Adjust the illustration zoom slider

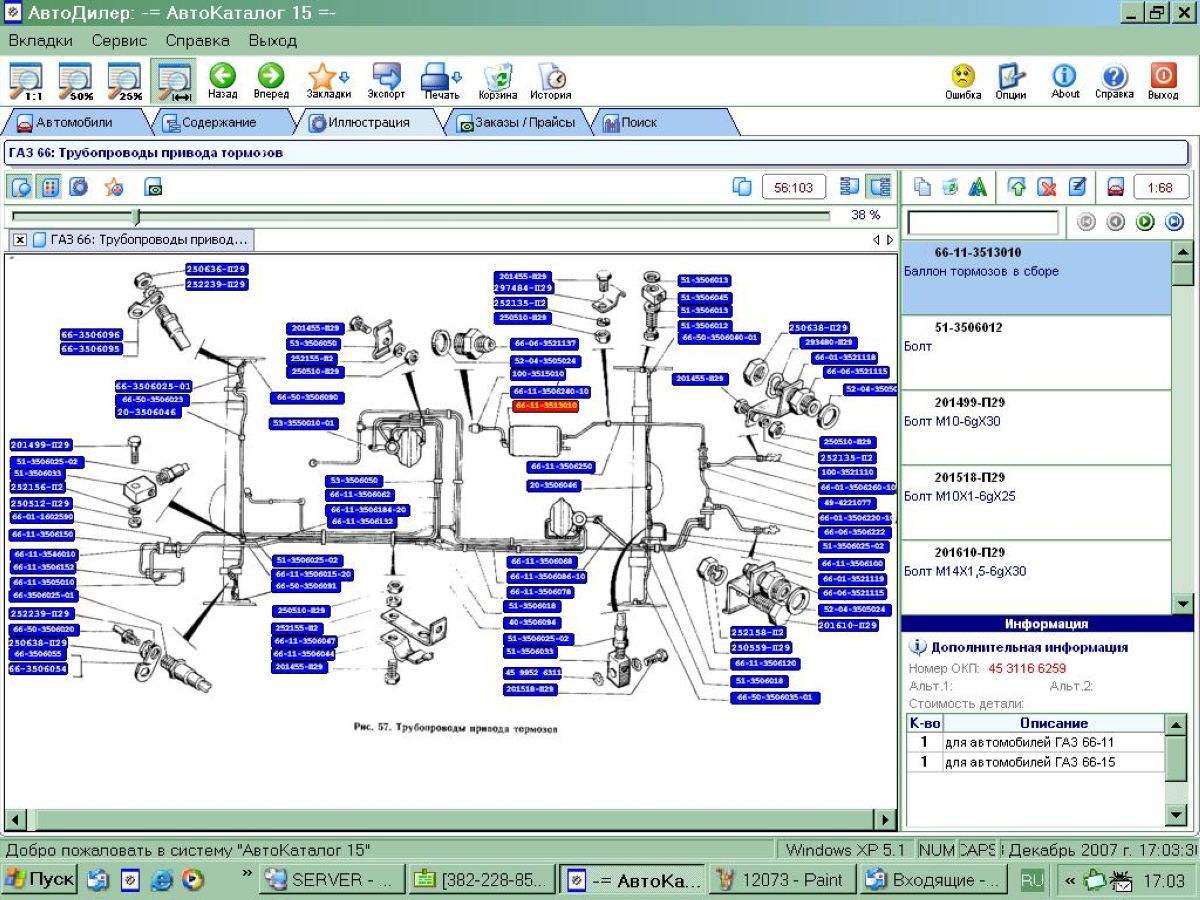[136, 216]
